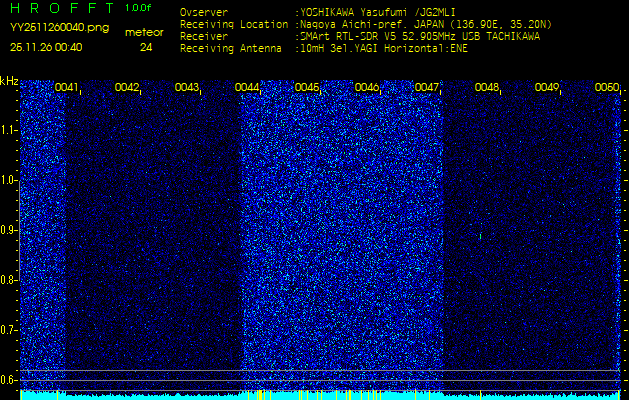
Task: Click time marker 0043
Action: click(187, 87)
